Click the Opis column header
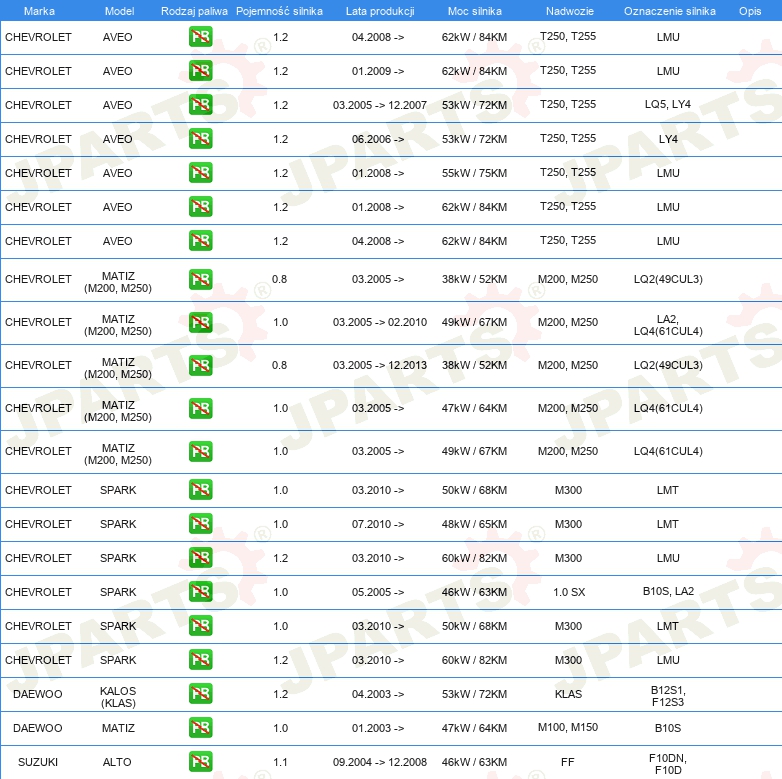This screenshot has width=782, height=779. pyautogui.click(x=749, y=11)
